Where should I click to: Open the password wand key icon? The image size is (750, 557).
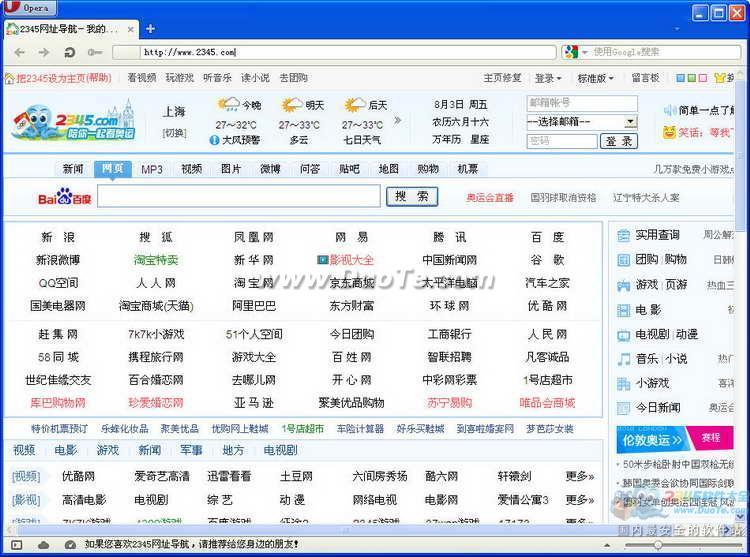tap(95, 52)
